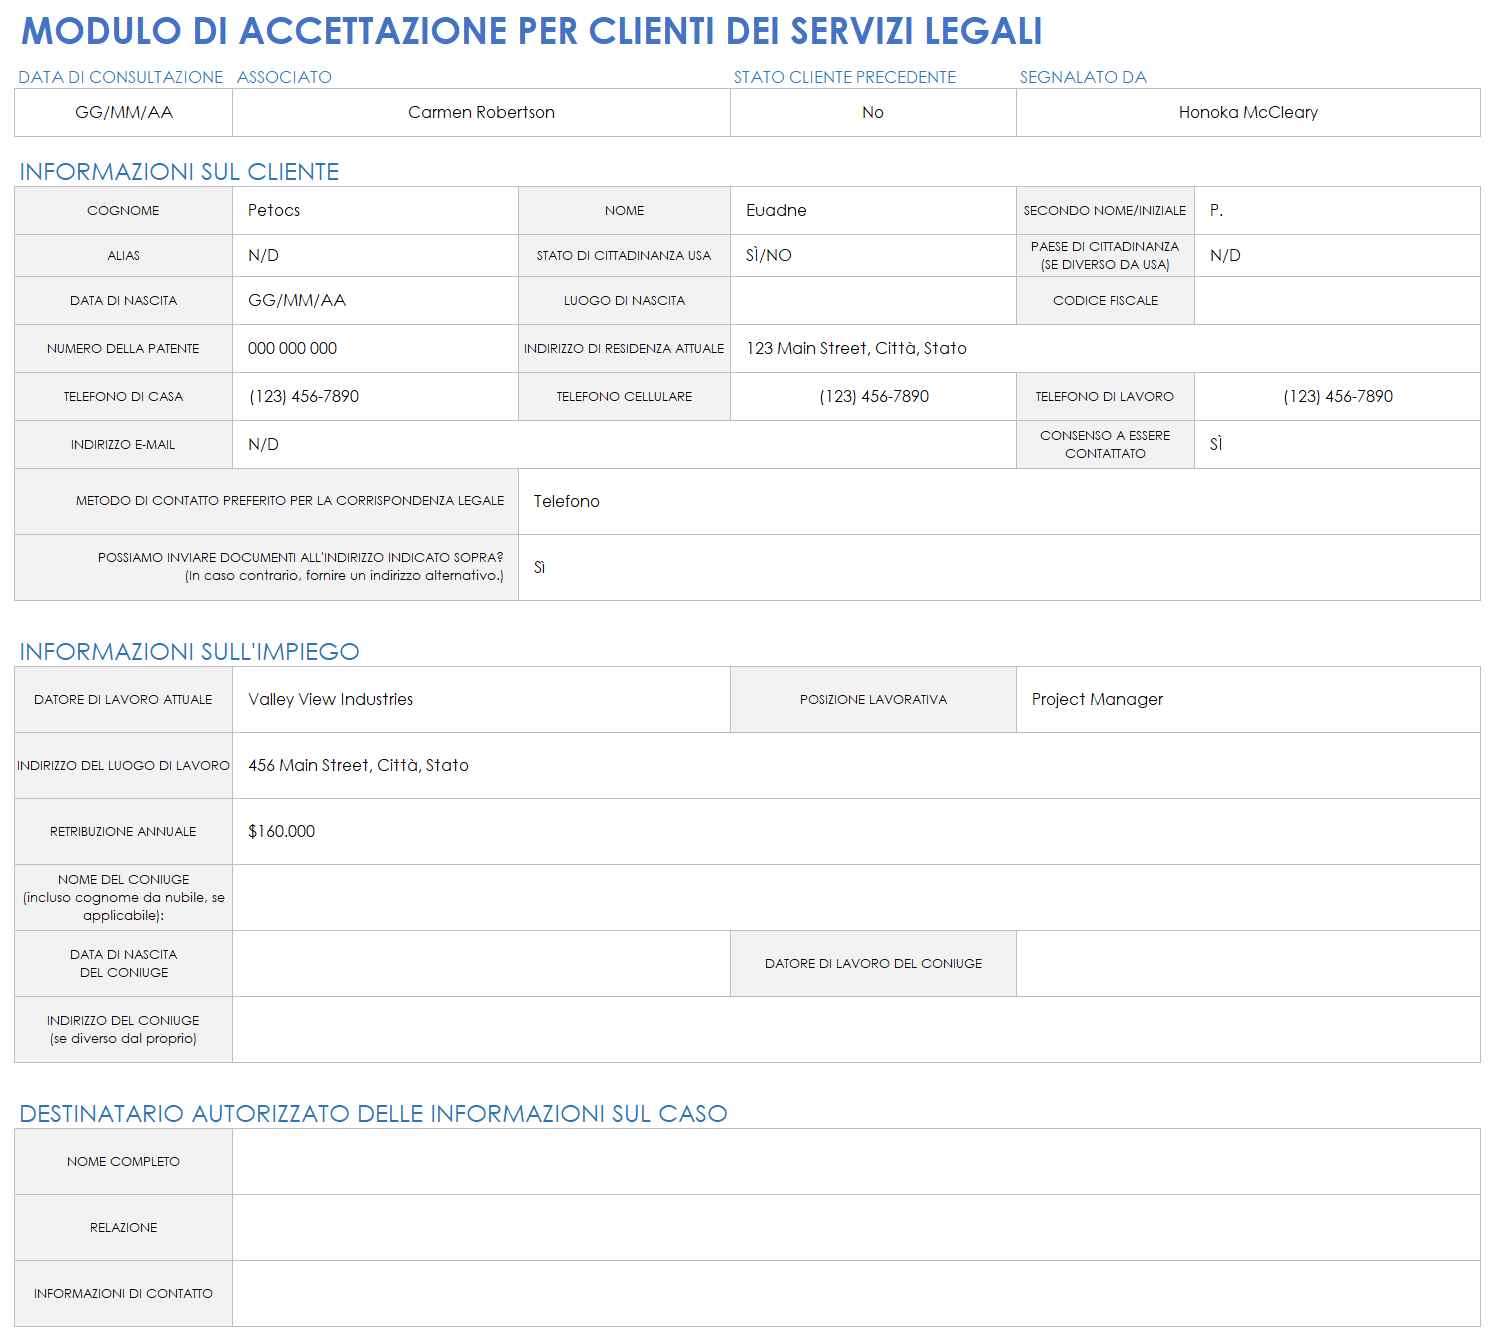Click the 'STATO CLIENTE PRECEDENTE' header
1498x1342 pixels.
pyautogui.click(x=845, y=77)
